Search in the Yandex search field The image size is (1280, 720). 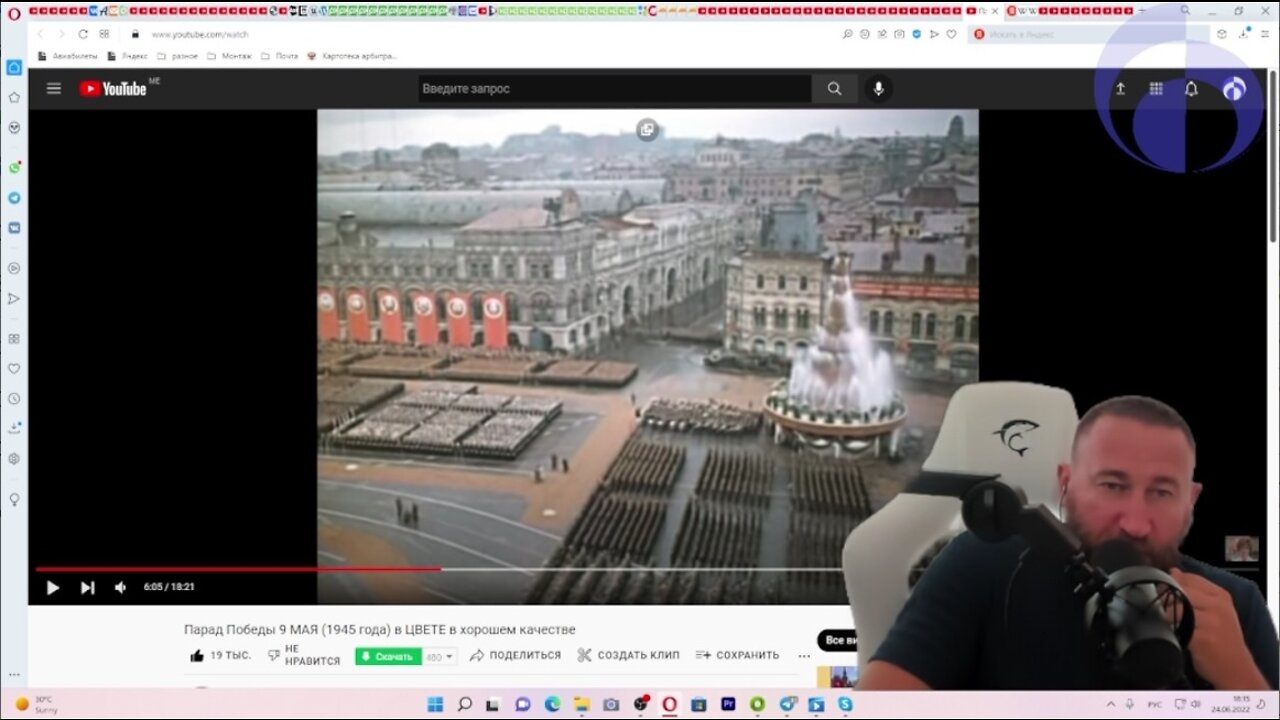pyautogui.click(x=1088, y=34)
